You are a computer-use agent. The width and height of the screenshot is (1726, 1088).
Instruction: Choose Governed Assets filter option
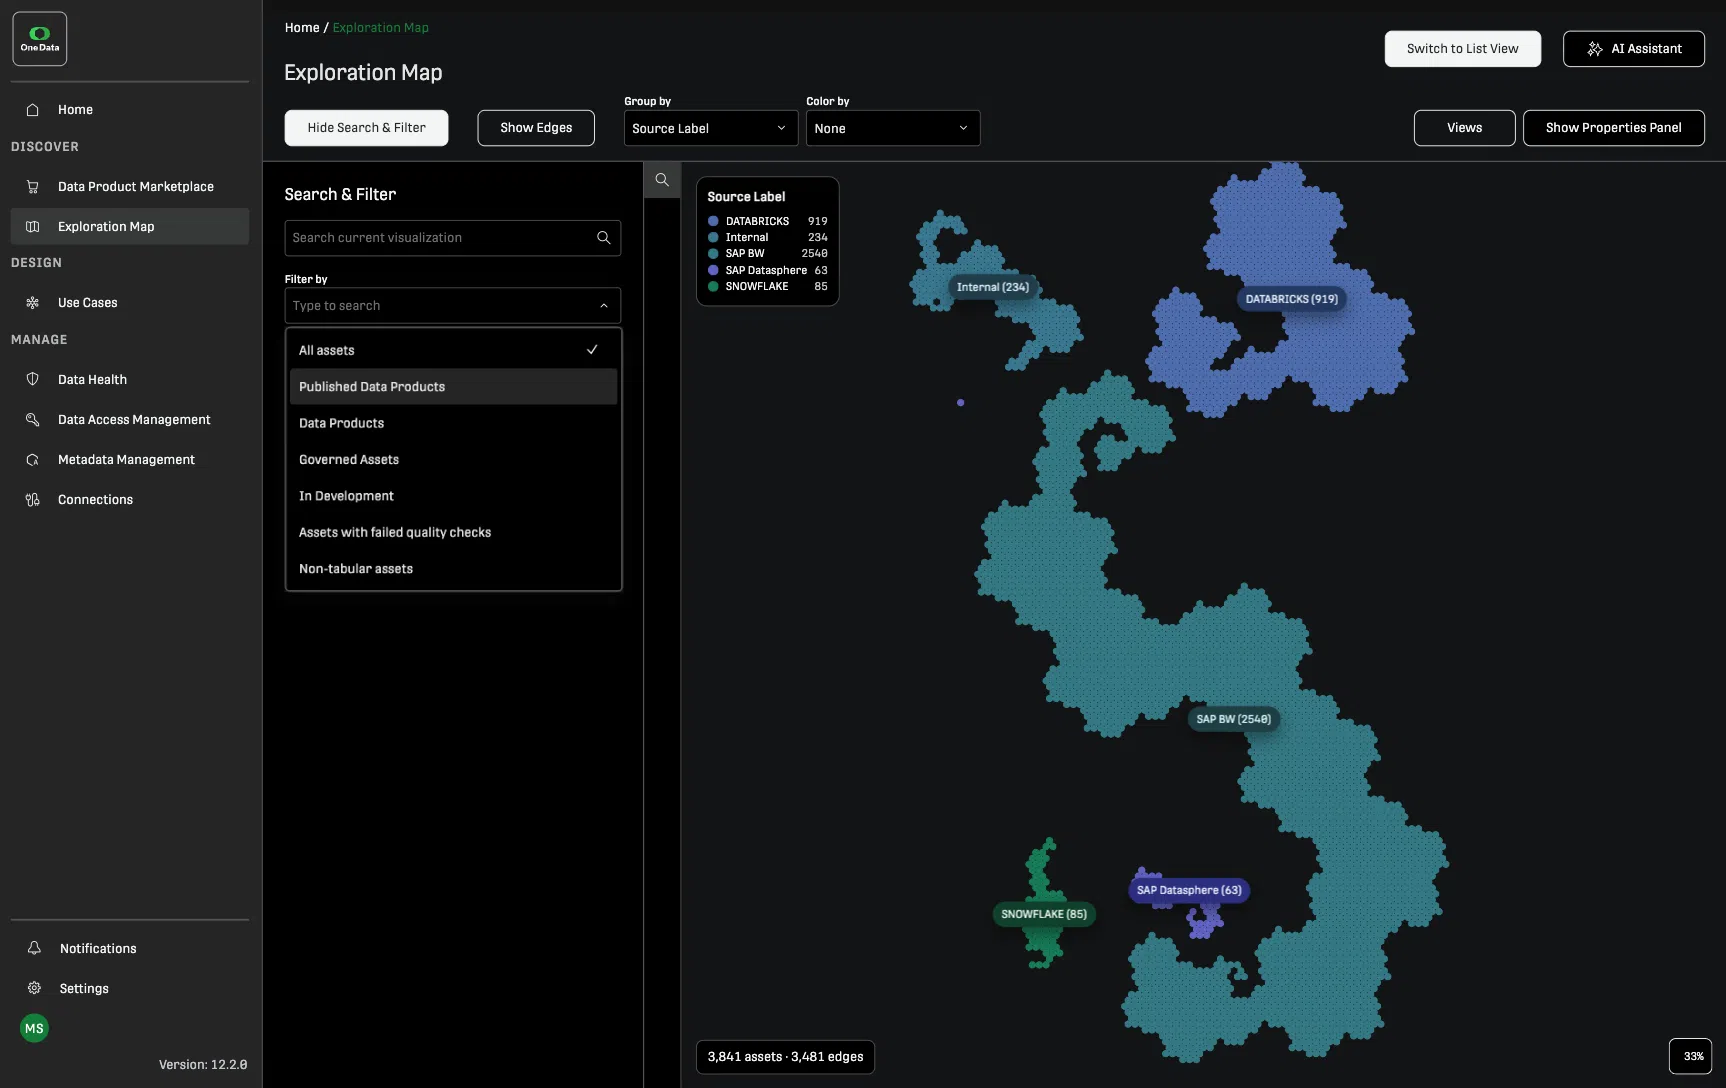click(x=453, y=460)
